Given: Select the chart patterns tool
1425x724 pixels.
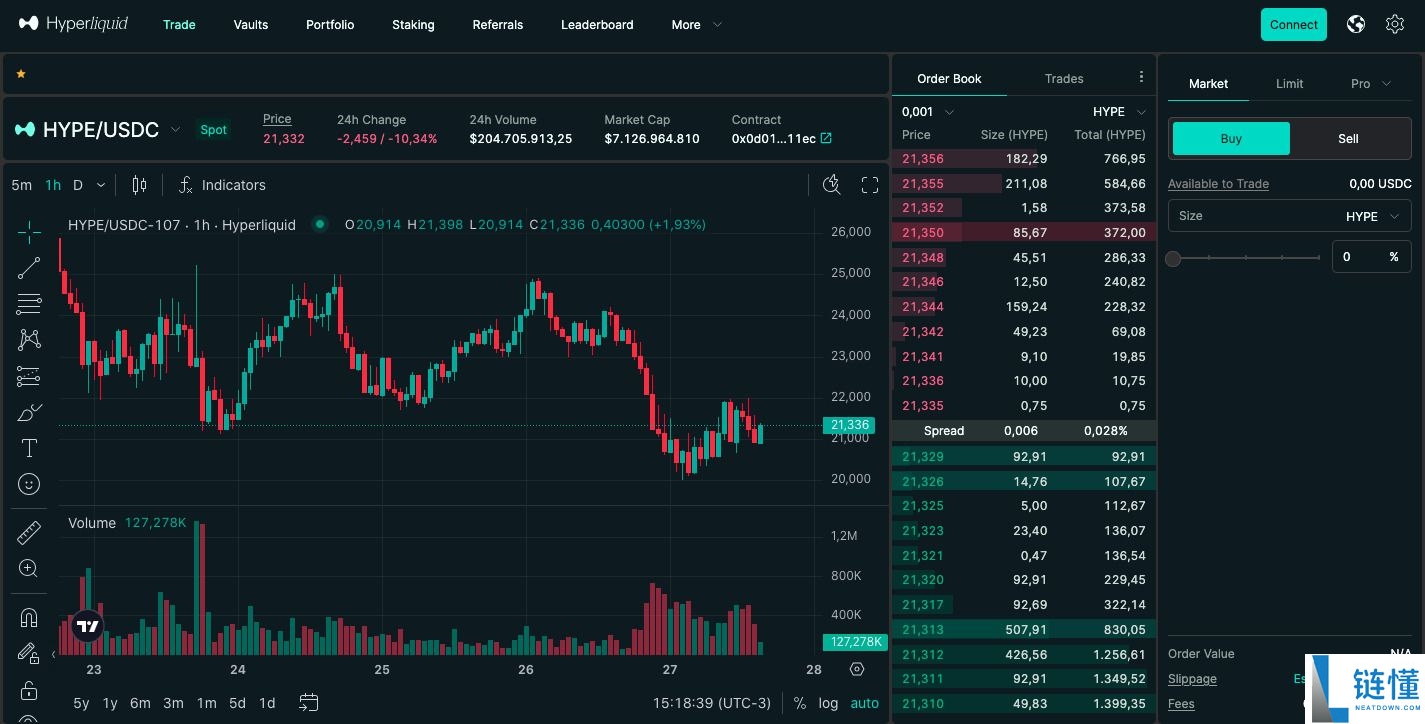Looking at the screenshot, I should [x=29, y=340].
